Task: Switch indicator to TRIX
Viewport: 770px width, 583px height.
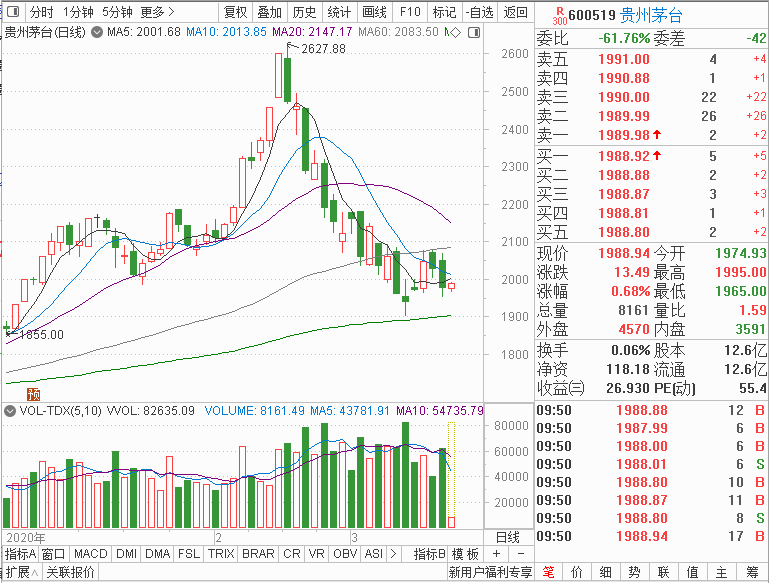Action: (221, 554)
